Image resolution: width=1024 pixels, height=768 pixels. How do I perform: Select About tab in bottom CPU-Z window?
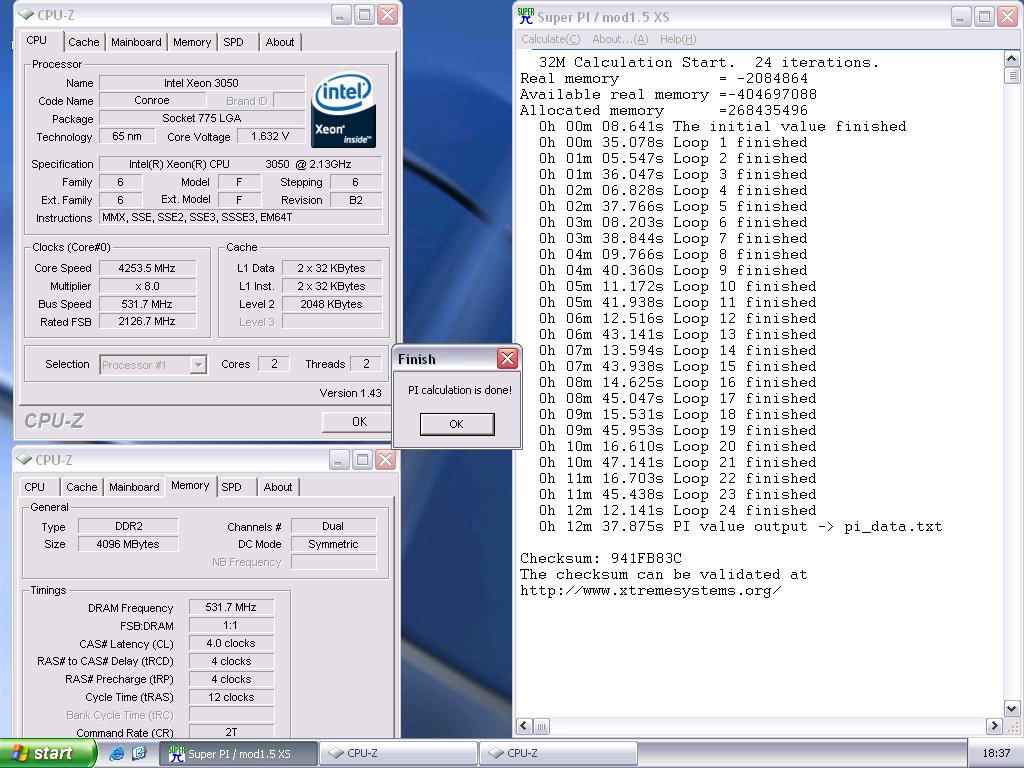pyautogui.click(x=278, y=487)
